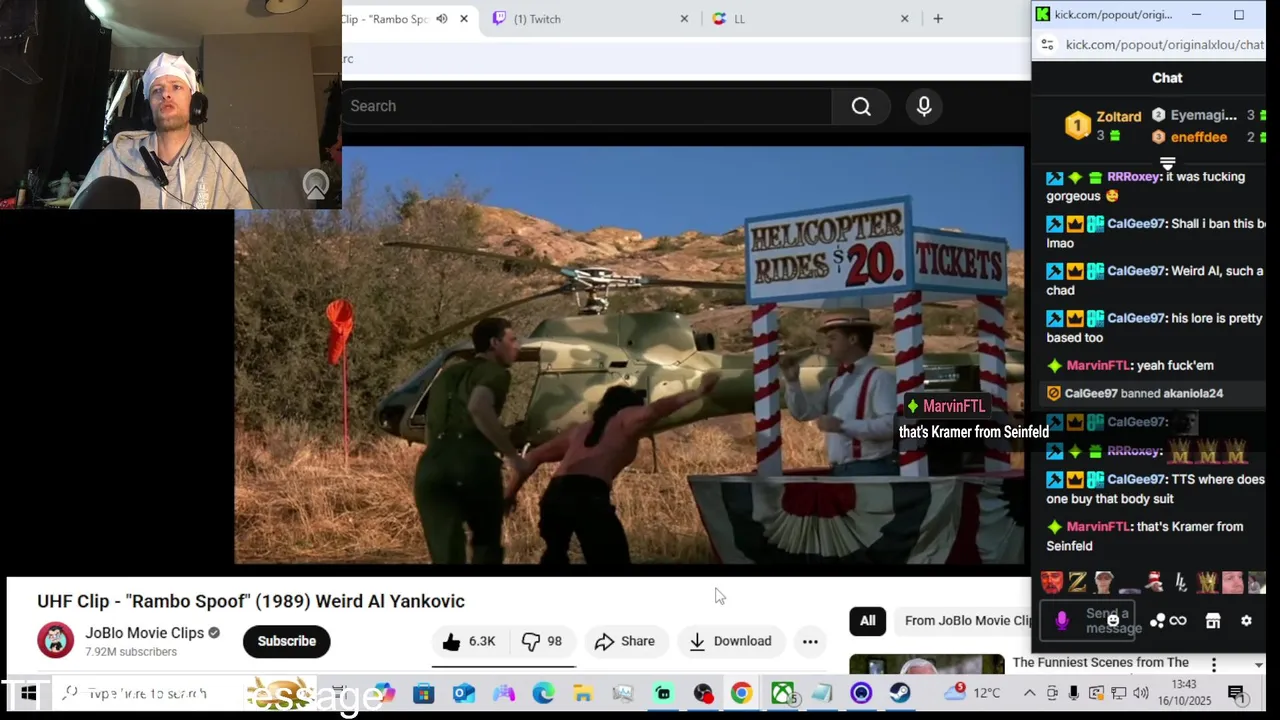Open the Windows notification center
The height and width of the screenshot is (720, 1280).
1236,693
